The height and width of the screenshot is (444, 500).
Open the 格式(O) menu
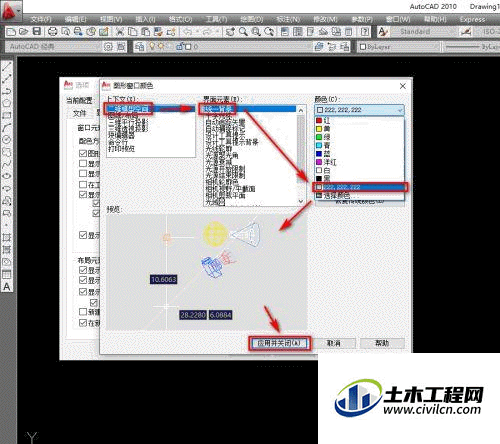point(180,19)
